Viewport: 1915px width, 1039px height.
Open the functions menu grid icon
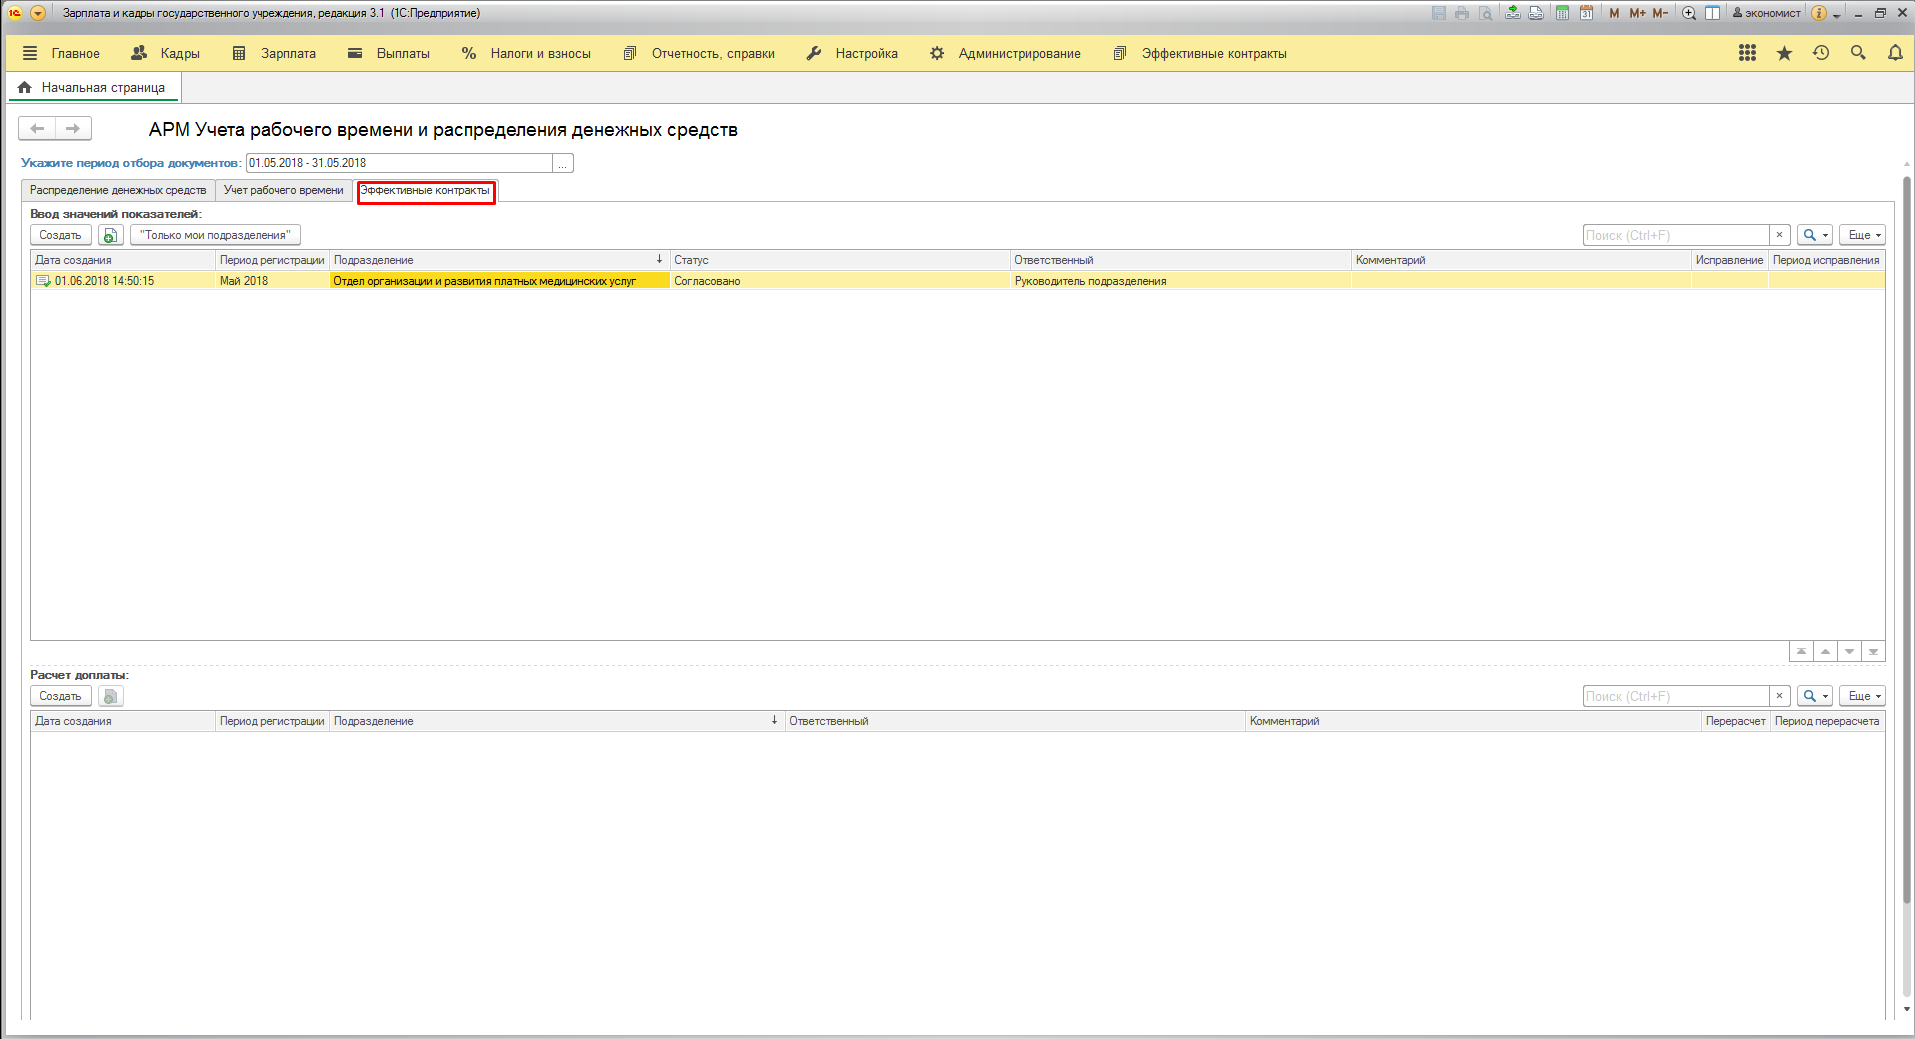pyautogui.click(x=1747, y=53)
